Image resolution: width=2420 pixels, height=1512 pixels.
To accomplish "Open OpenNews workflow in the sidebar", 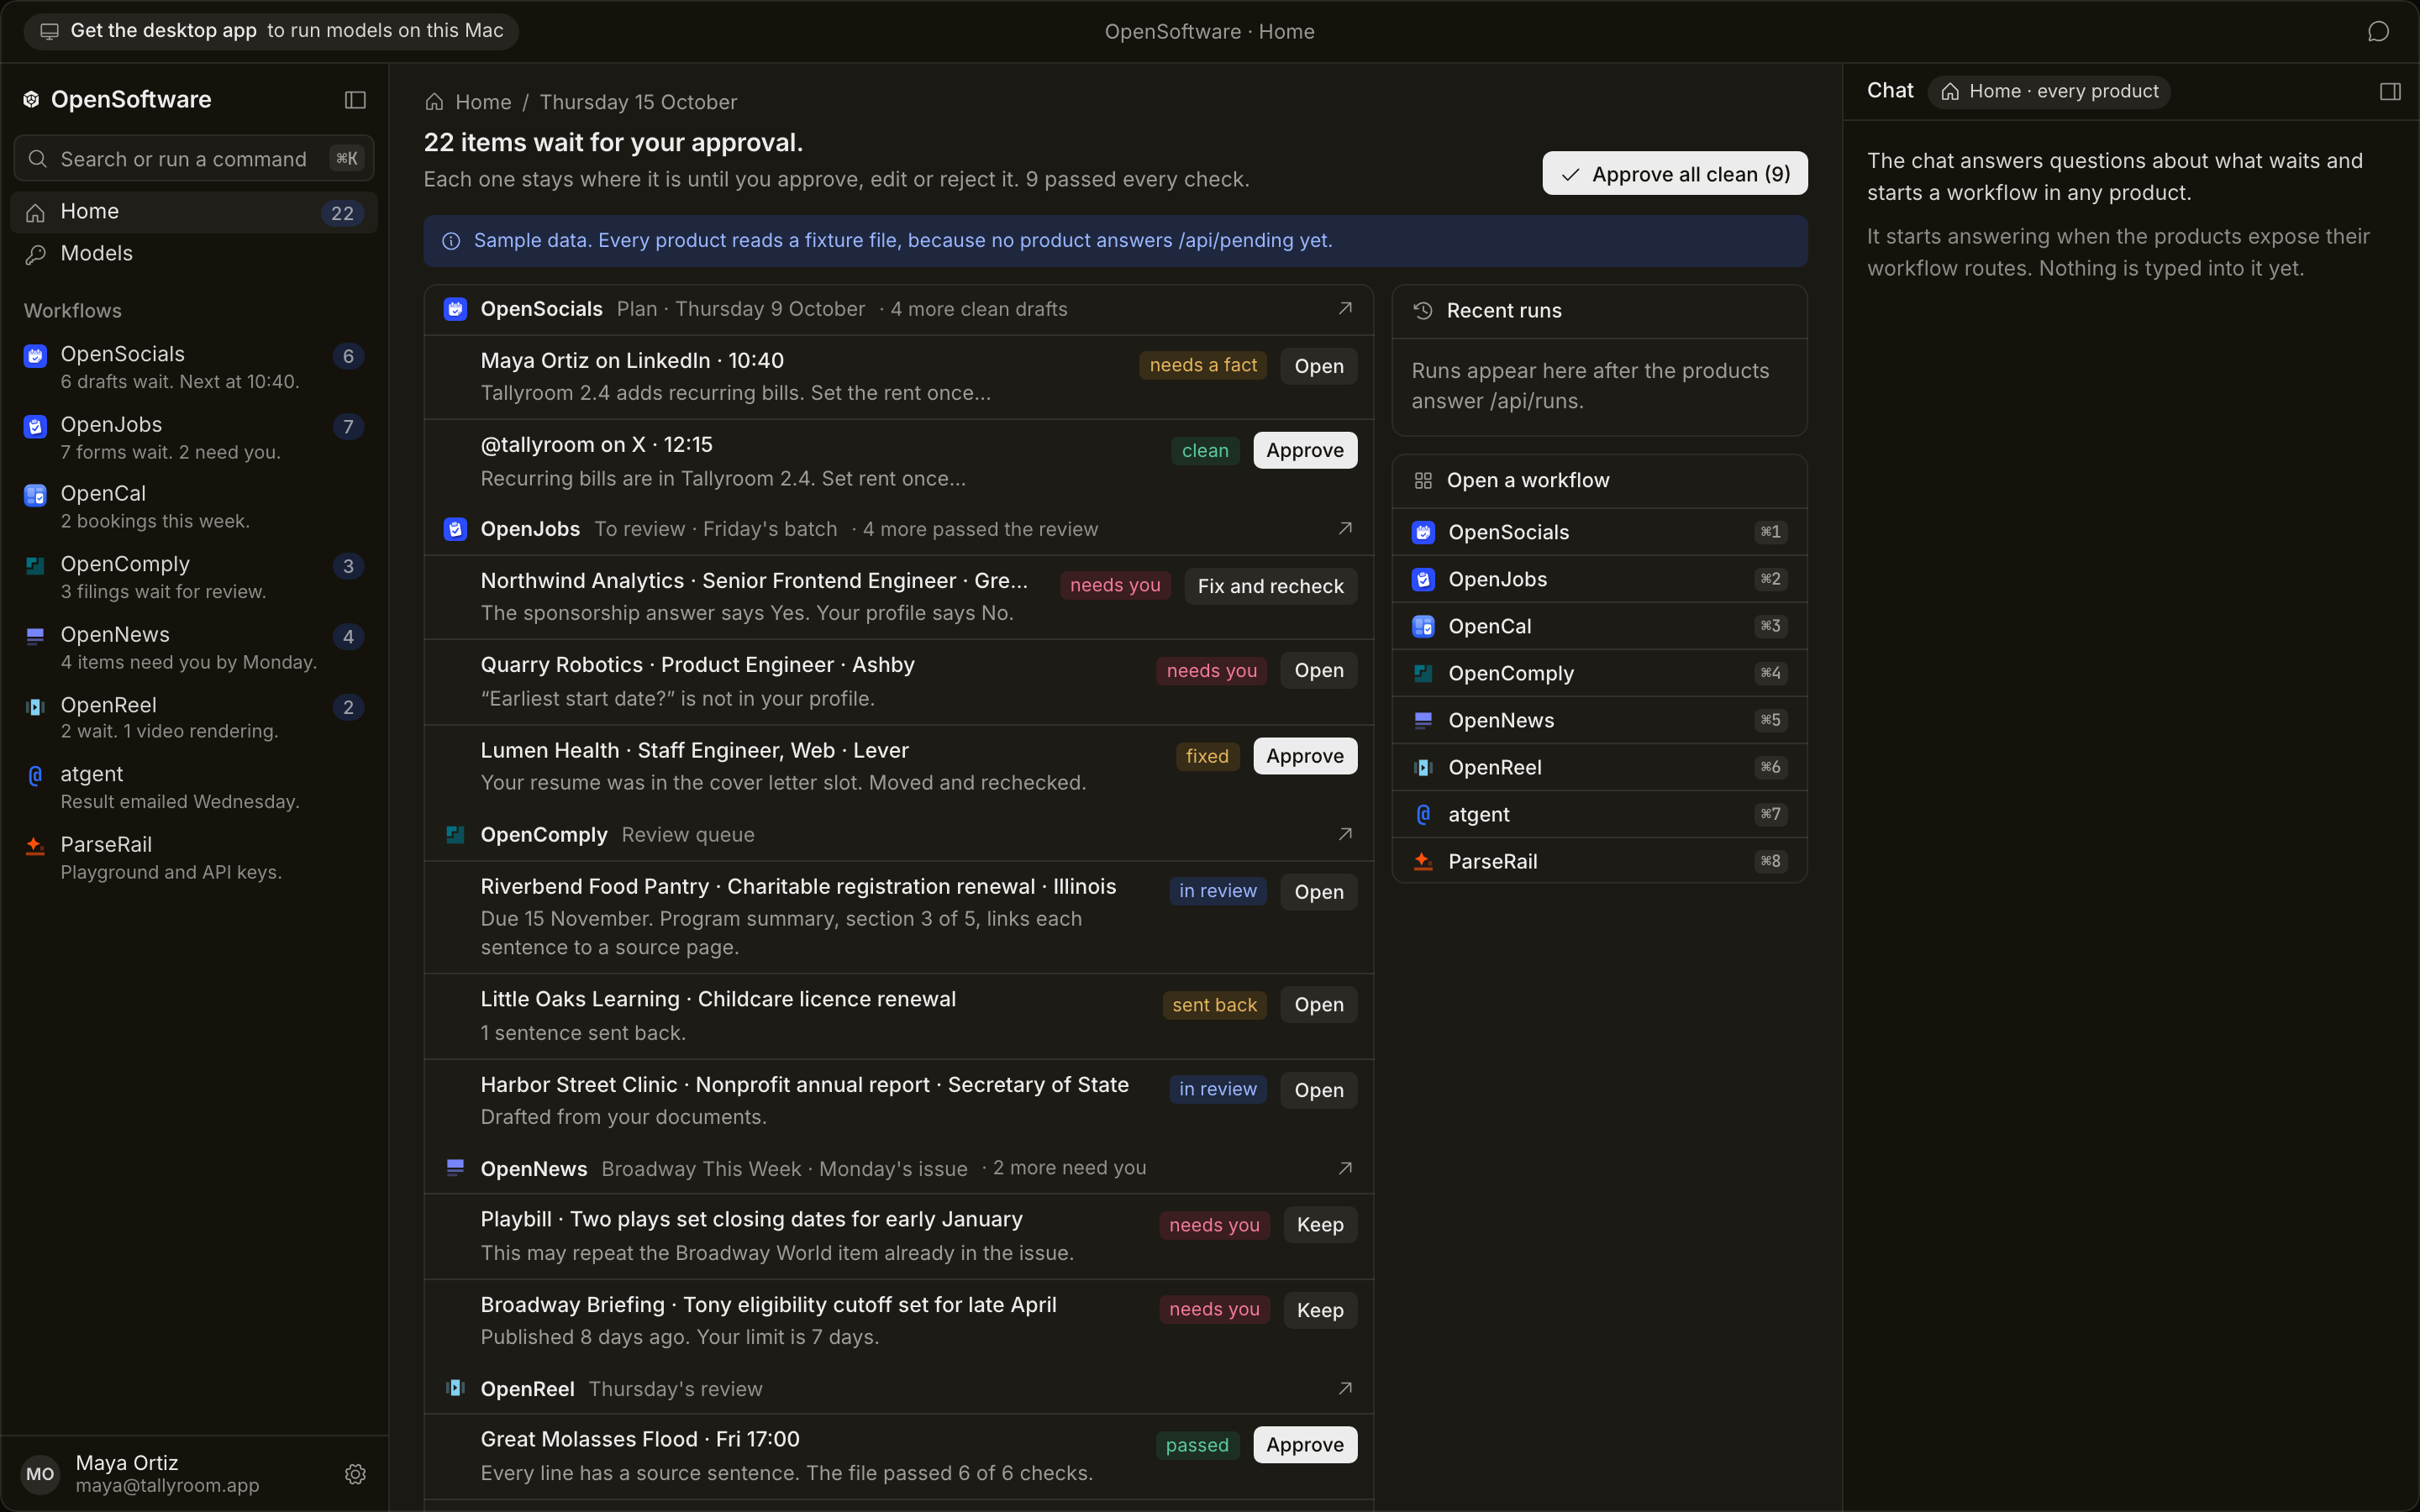I will click(194, 647).
